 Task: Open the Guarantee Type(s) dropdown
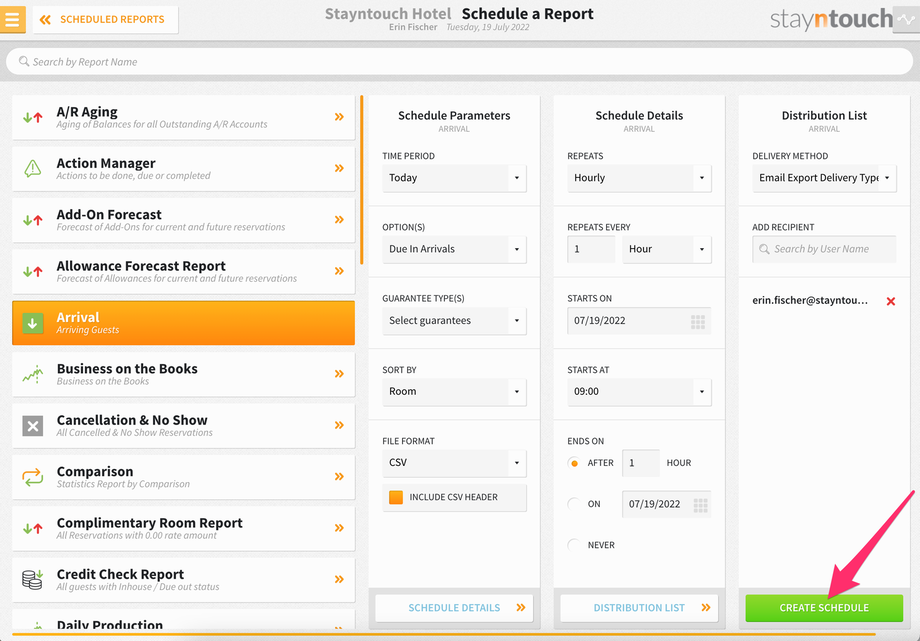454,320
